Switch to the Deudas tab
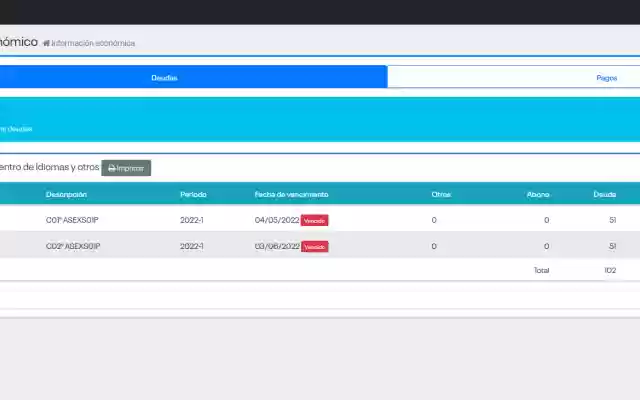This screenshot has height=400, width=640. 164,78
